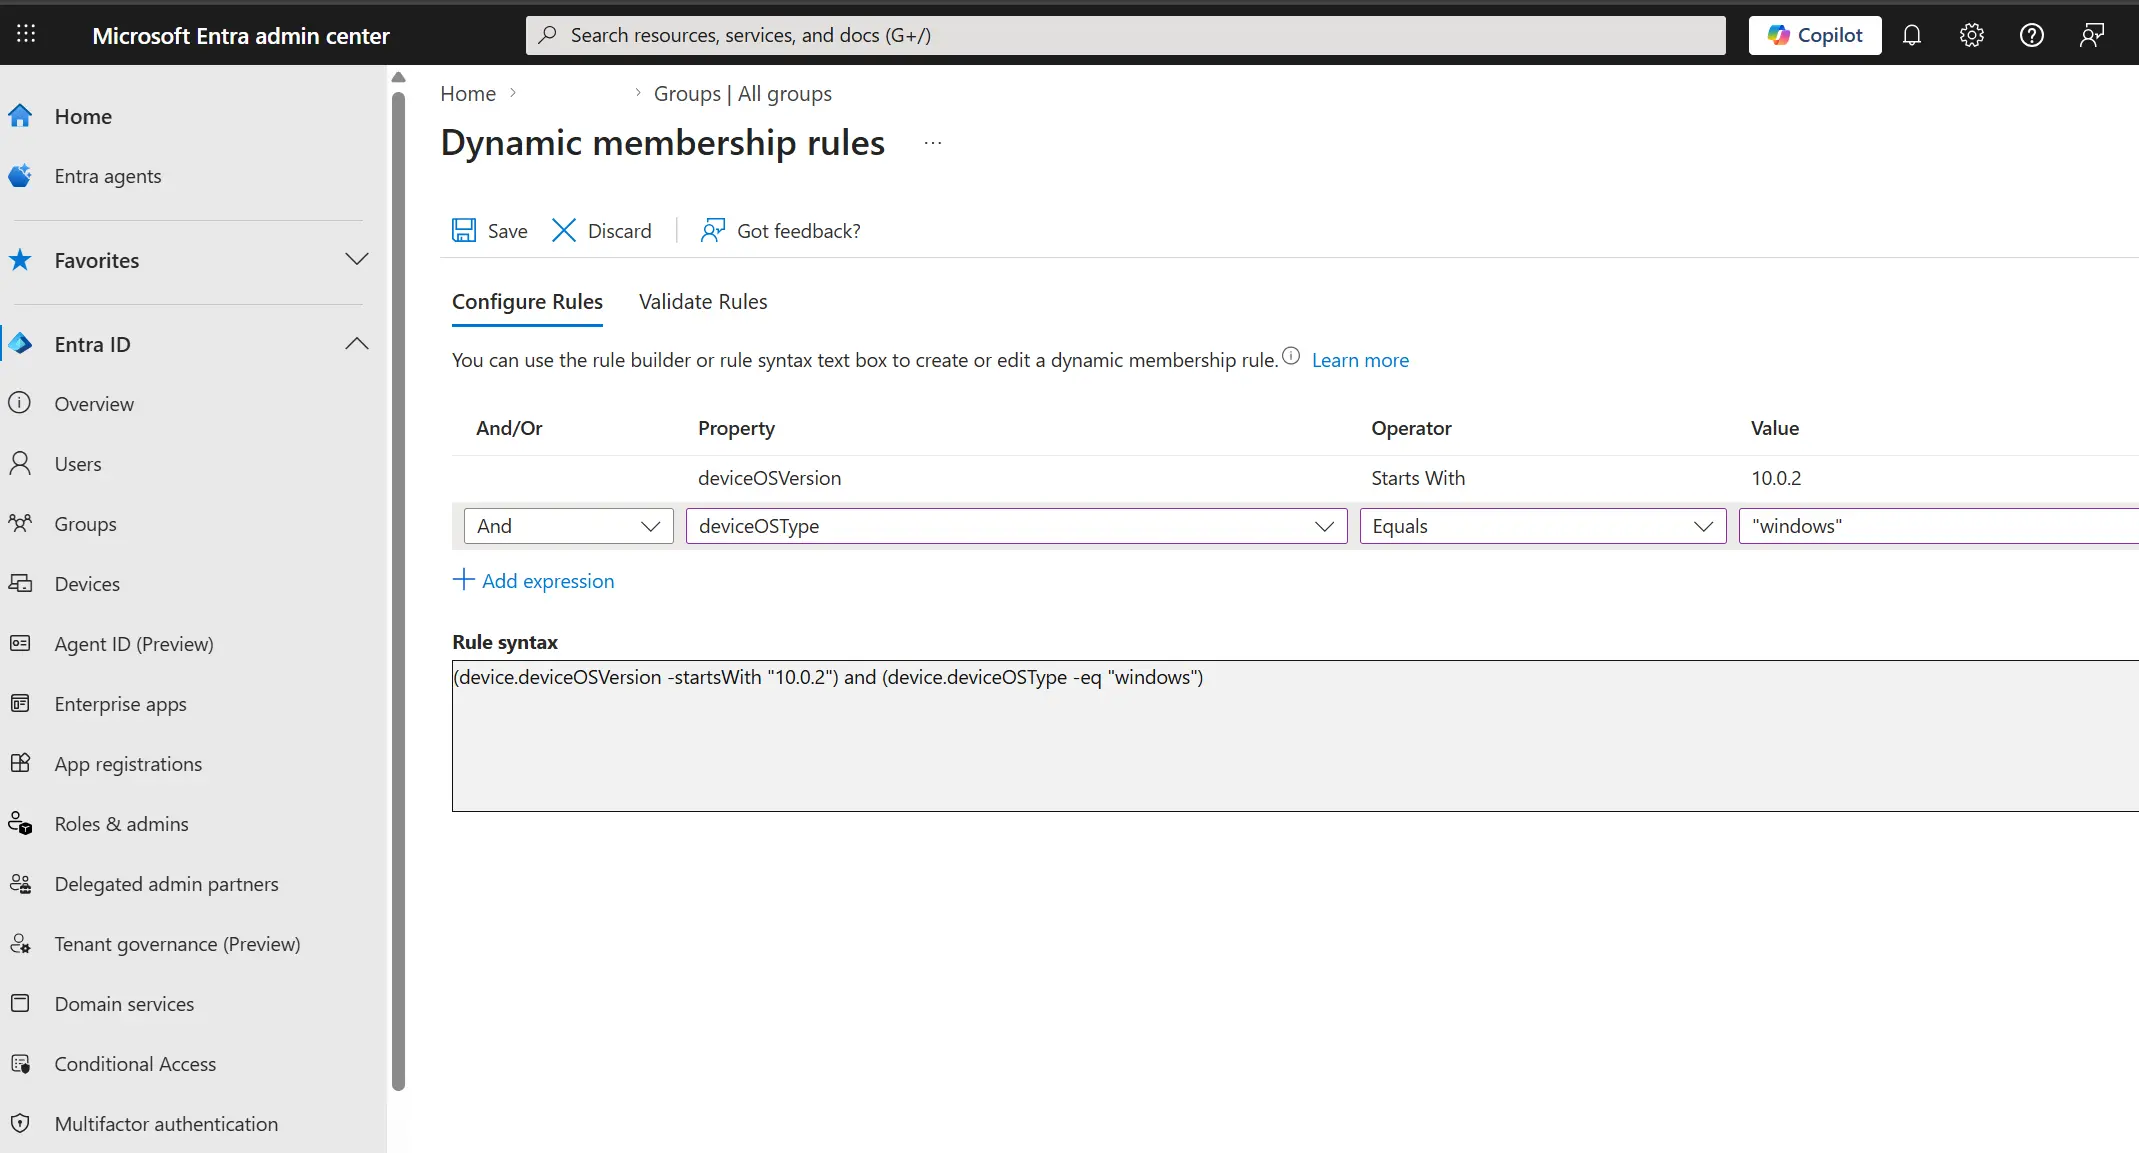
Task: Open Conditional Access in the sidebar
Action: click(134, 1064)
